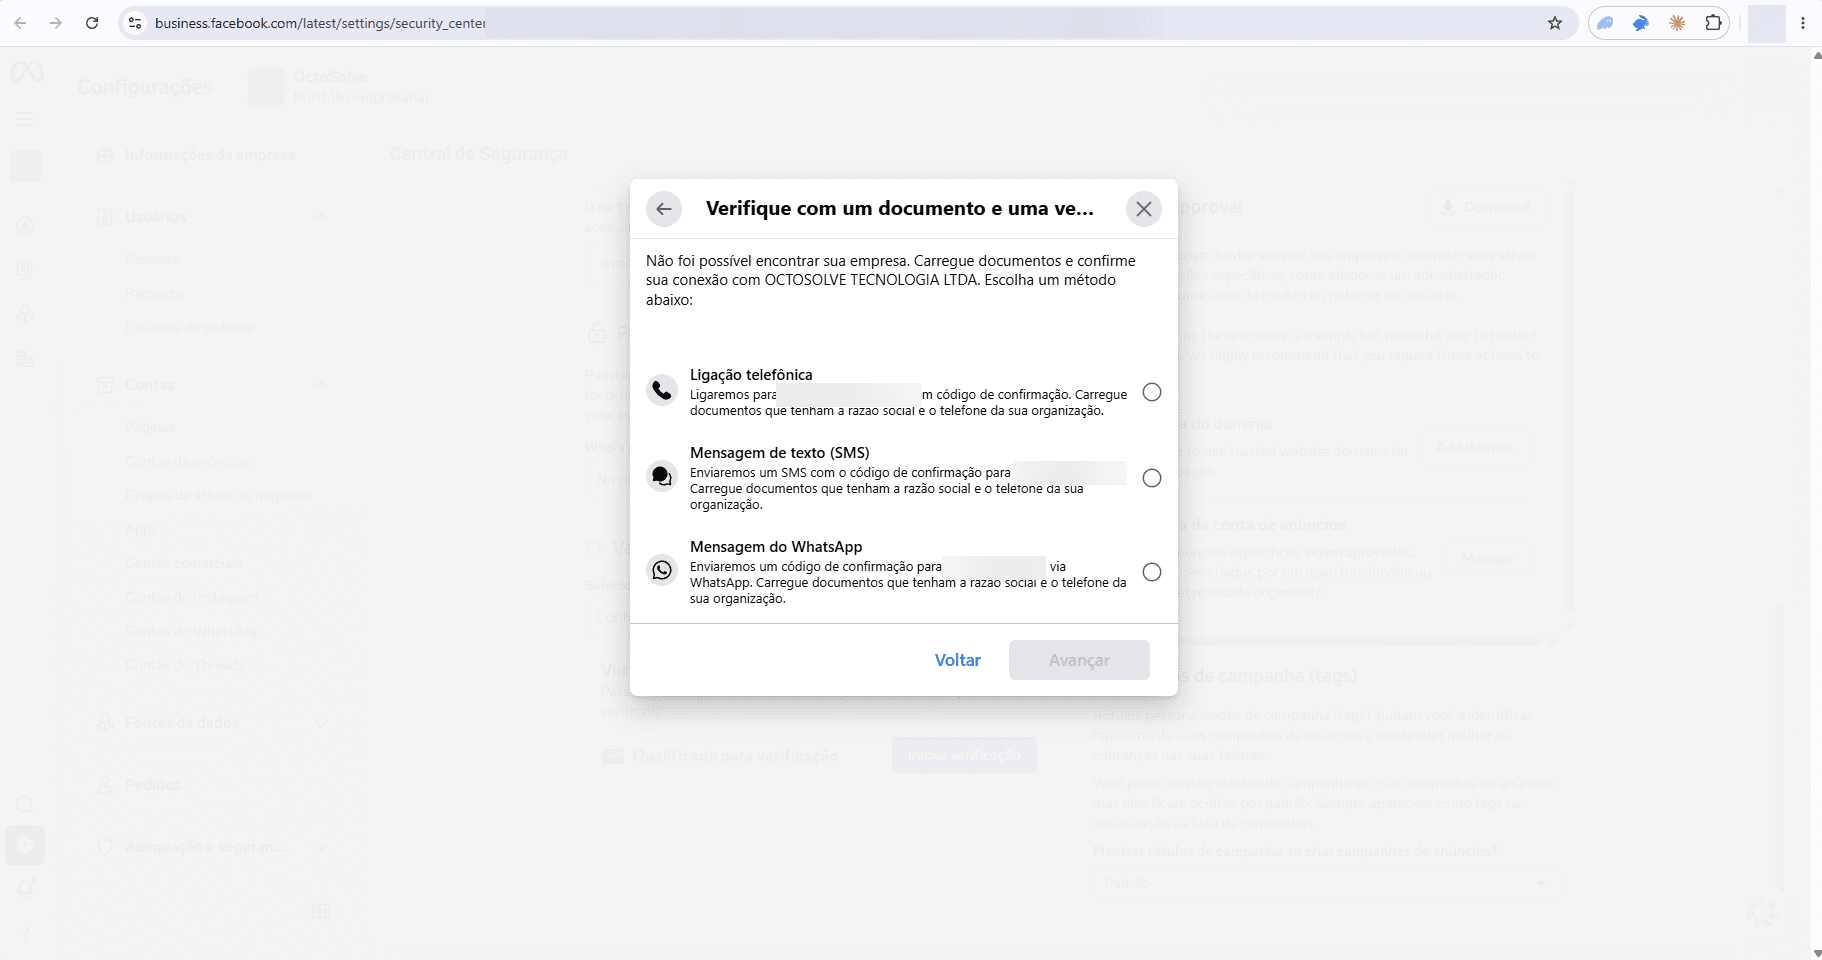
Task: Click the Voltar button
Action: 957,660
